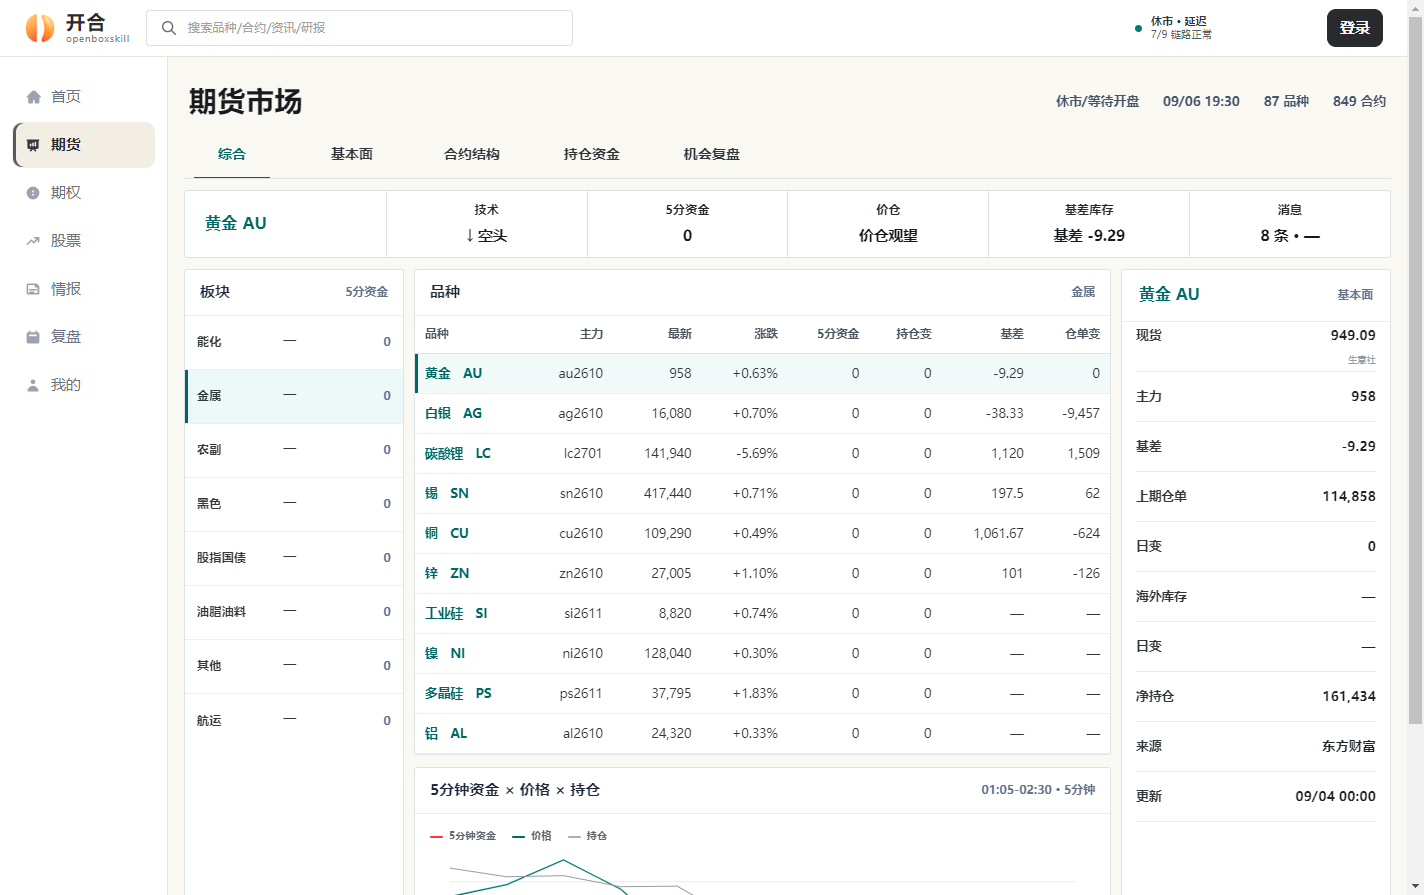1424x895 pixels.
Task: Open the 锡 SN product link
Action: (x=447, y=493)
